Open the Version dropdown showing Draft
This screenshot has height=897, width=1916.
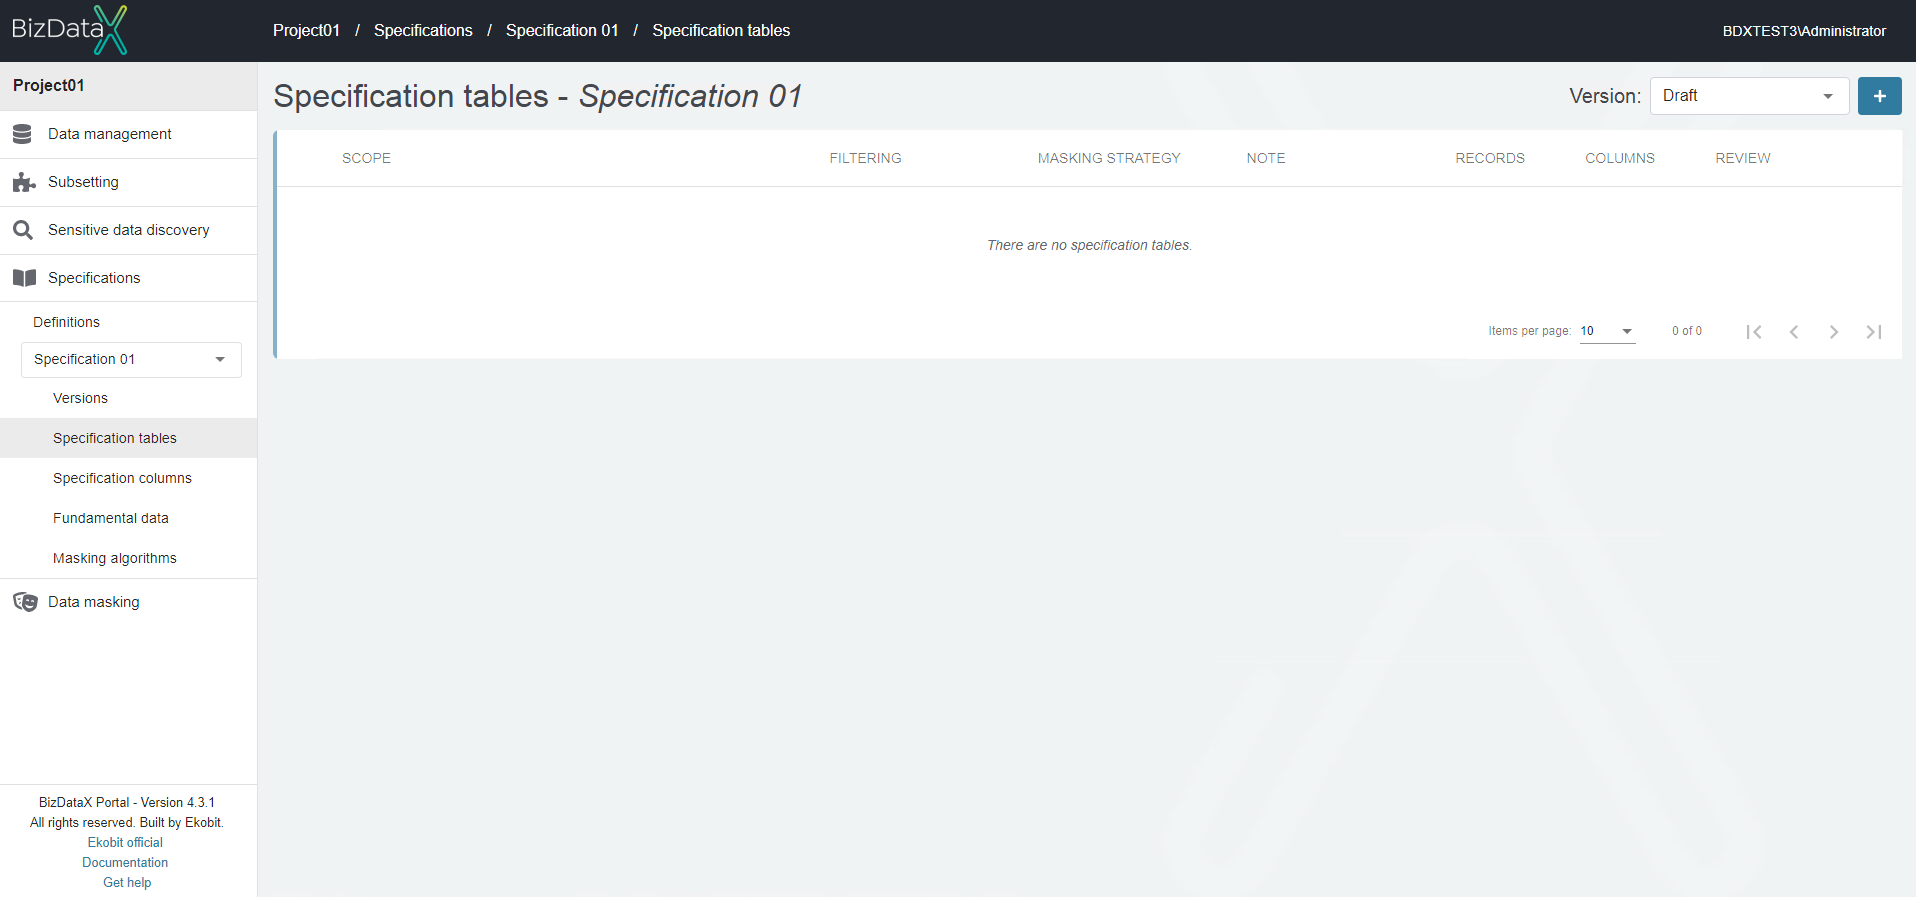1749,96
